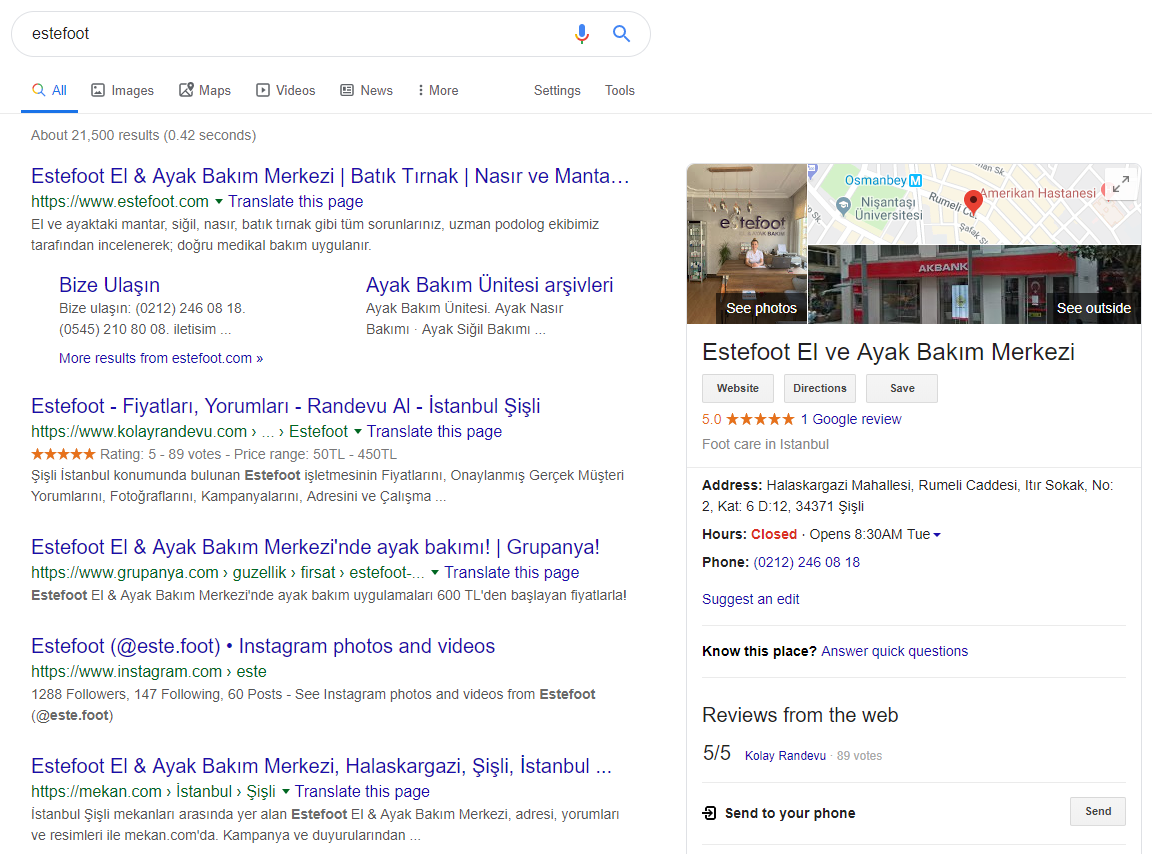Open mekan.com Halaskargazi Şişli result

coord(321,766)
